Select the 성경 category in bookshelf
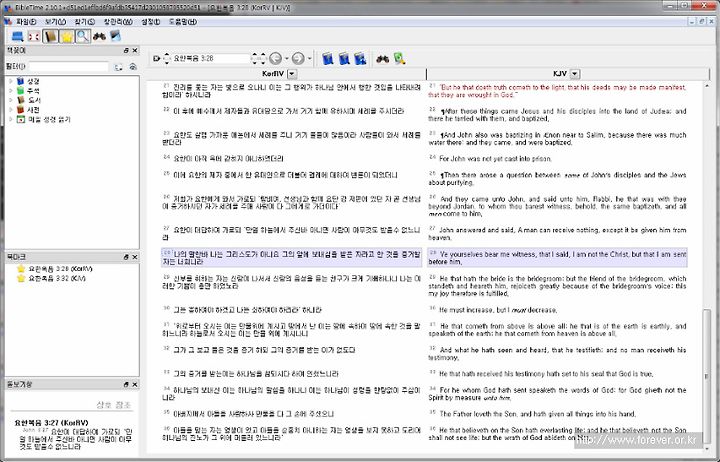 tap(34, 81)
